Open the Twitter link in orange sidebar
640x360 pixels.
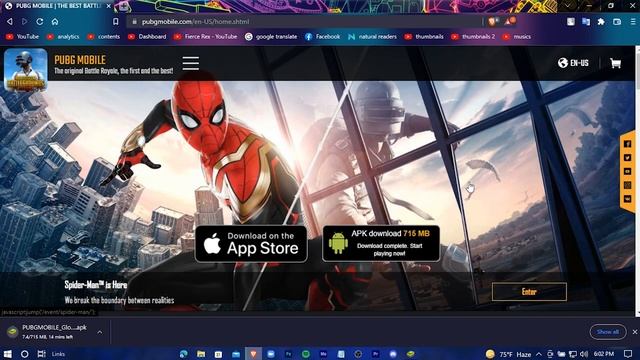[x=627, y=158]
